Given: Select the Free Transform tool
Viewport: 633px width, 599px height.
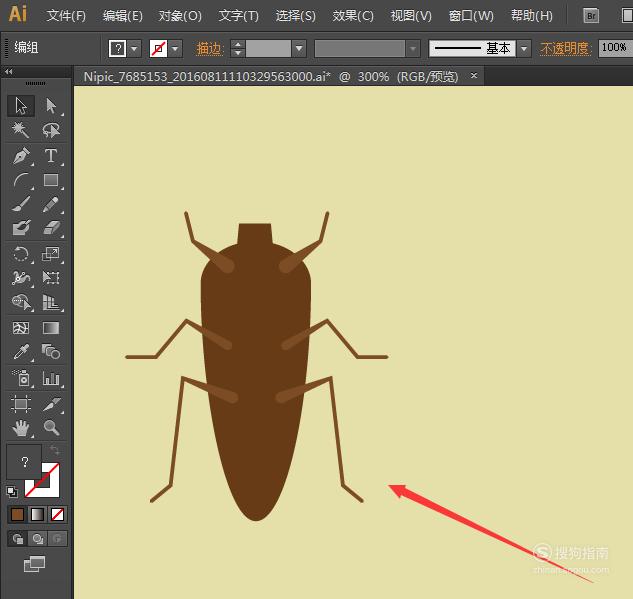Looking at the screenshot, I should (x=51, y=278).
